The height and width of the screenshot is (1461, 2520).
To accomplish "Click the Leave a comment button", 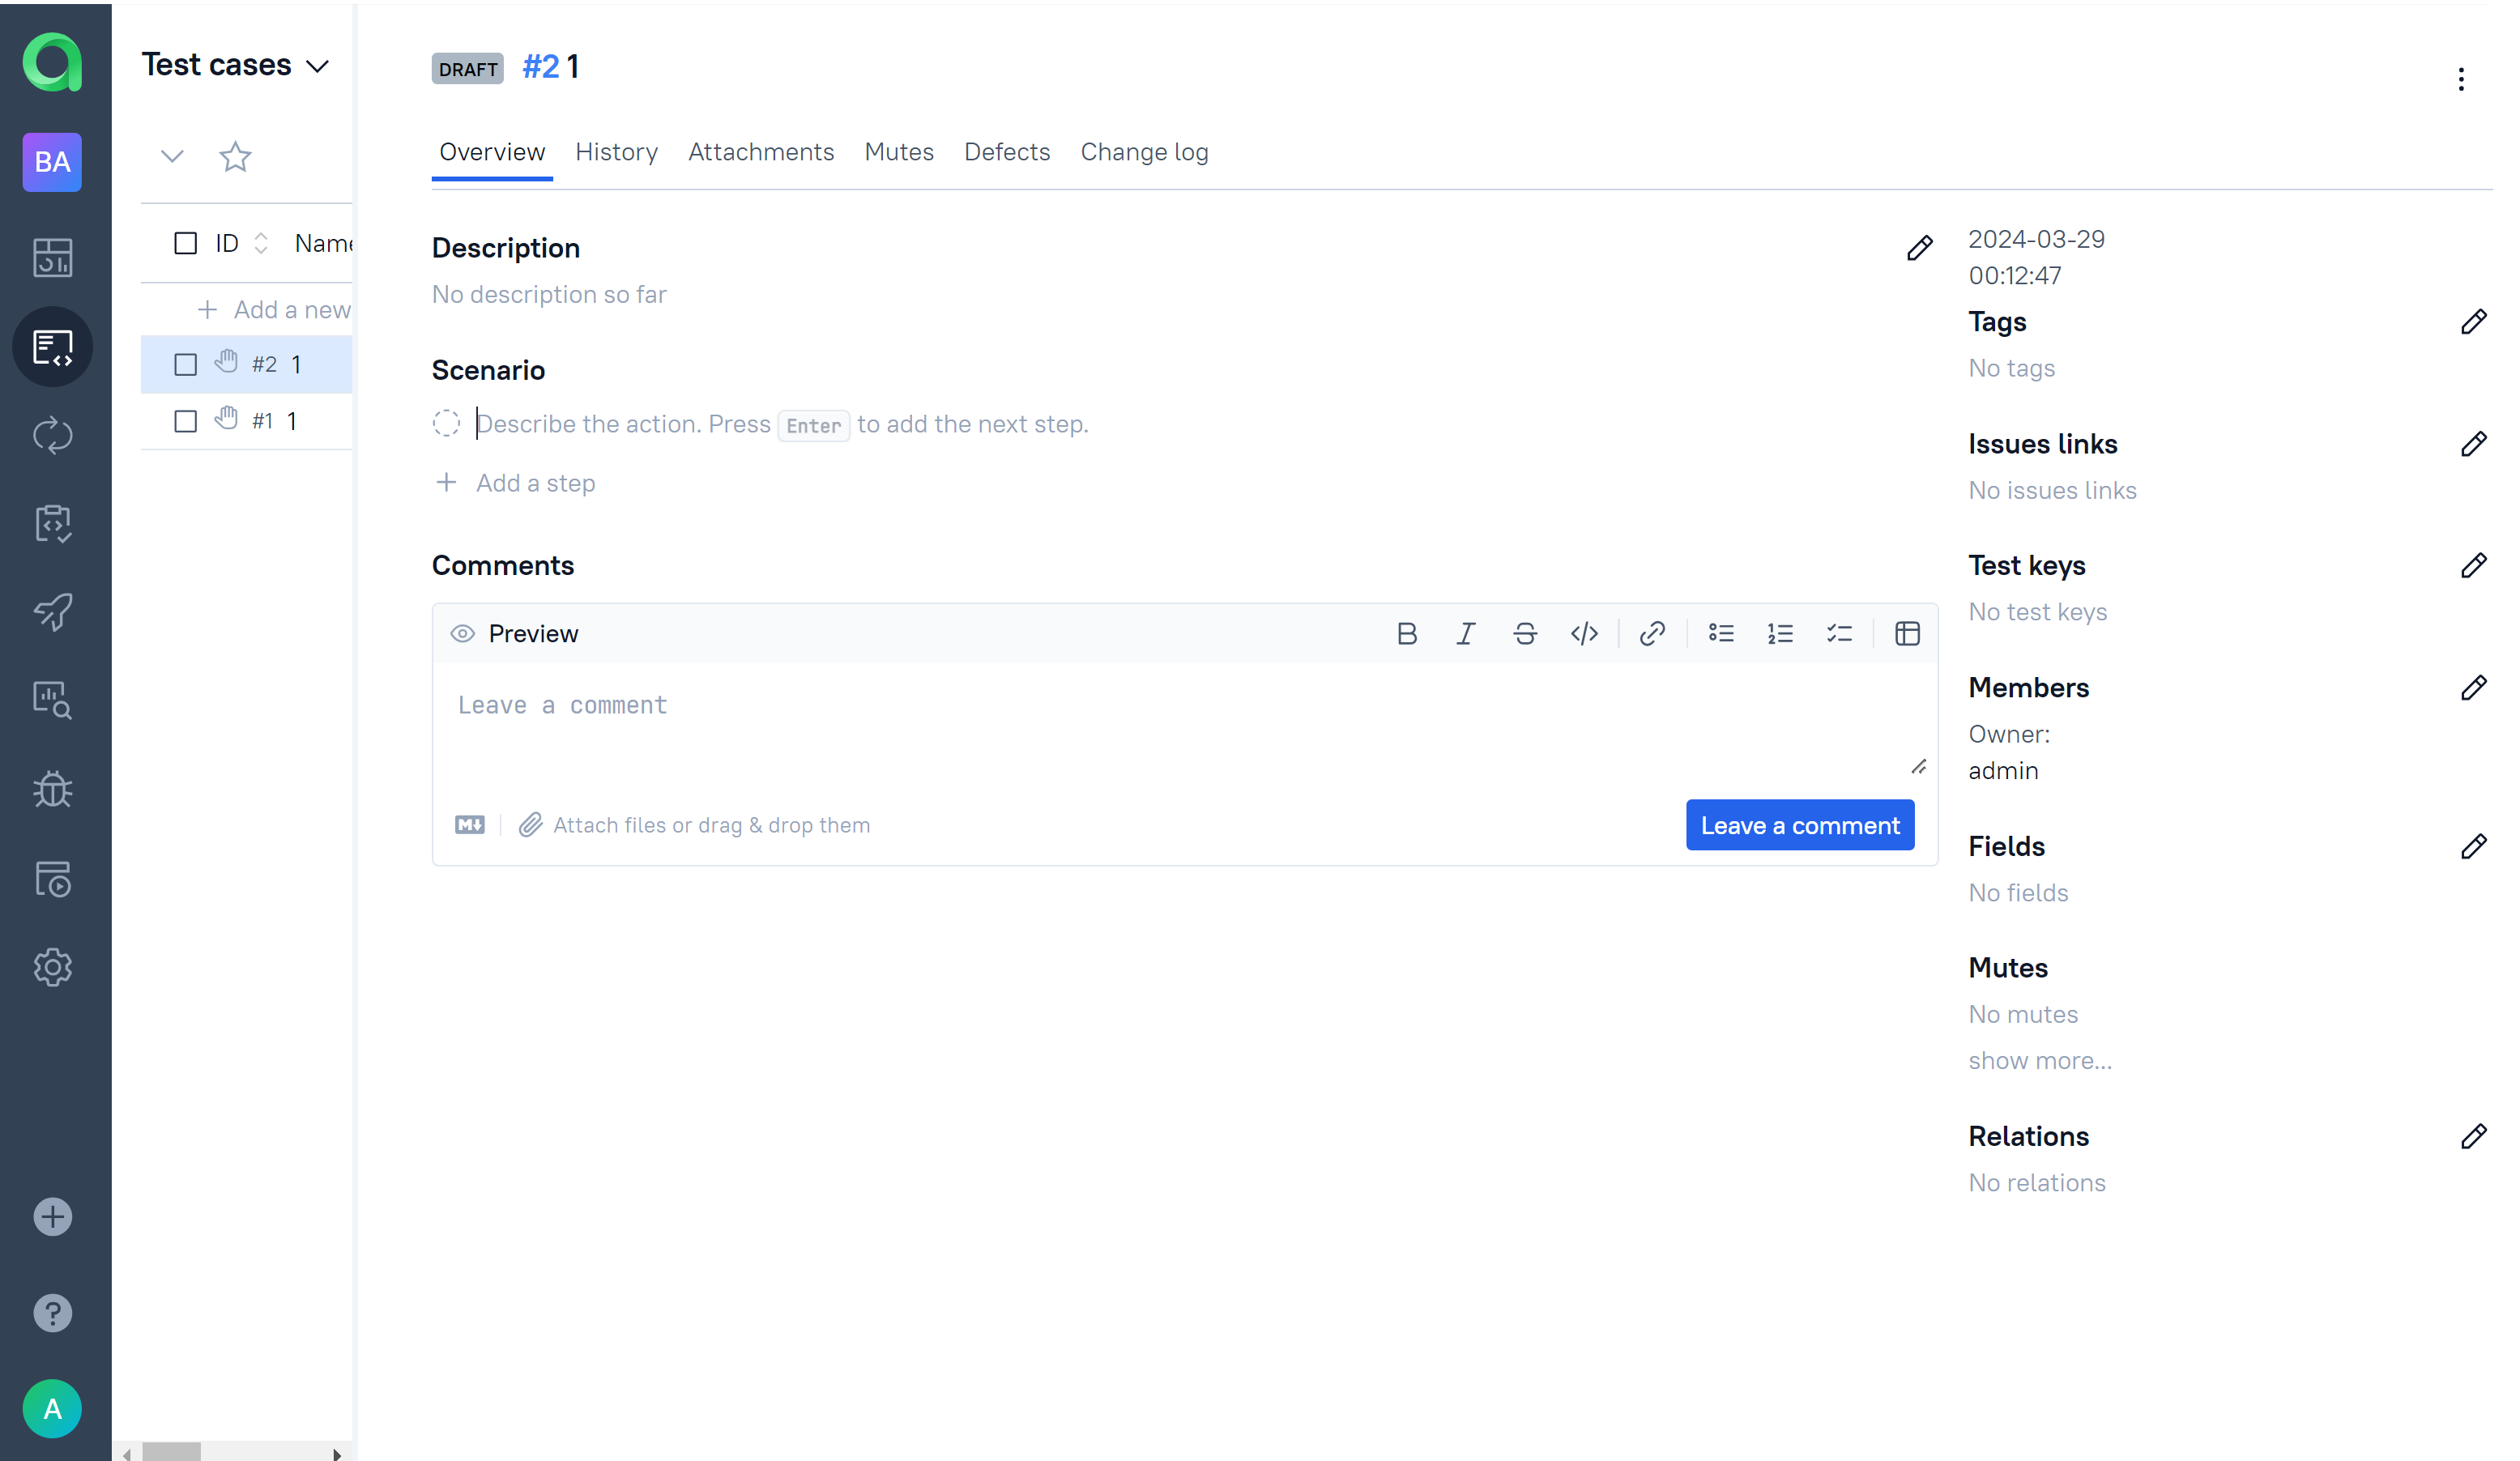I will (x=1799, y=826).
